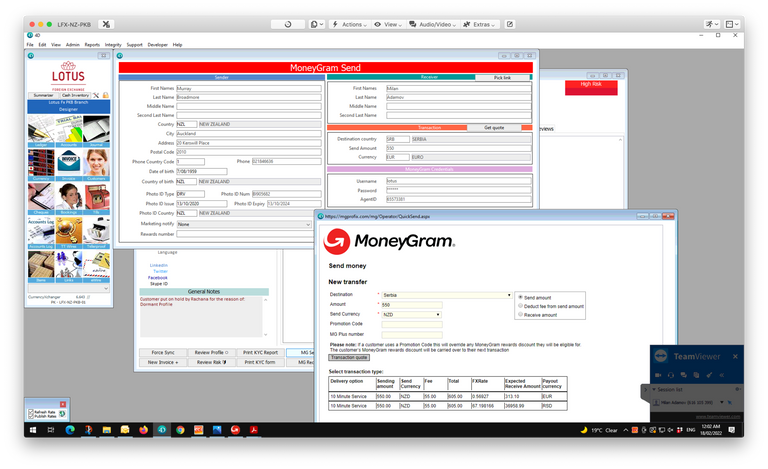Image resolution: width=768 pixels, height=469 pixels.
Task: Click the General Notes scrollbar
Action: pyautogui.click(x=265, y=317)
